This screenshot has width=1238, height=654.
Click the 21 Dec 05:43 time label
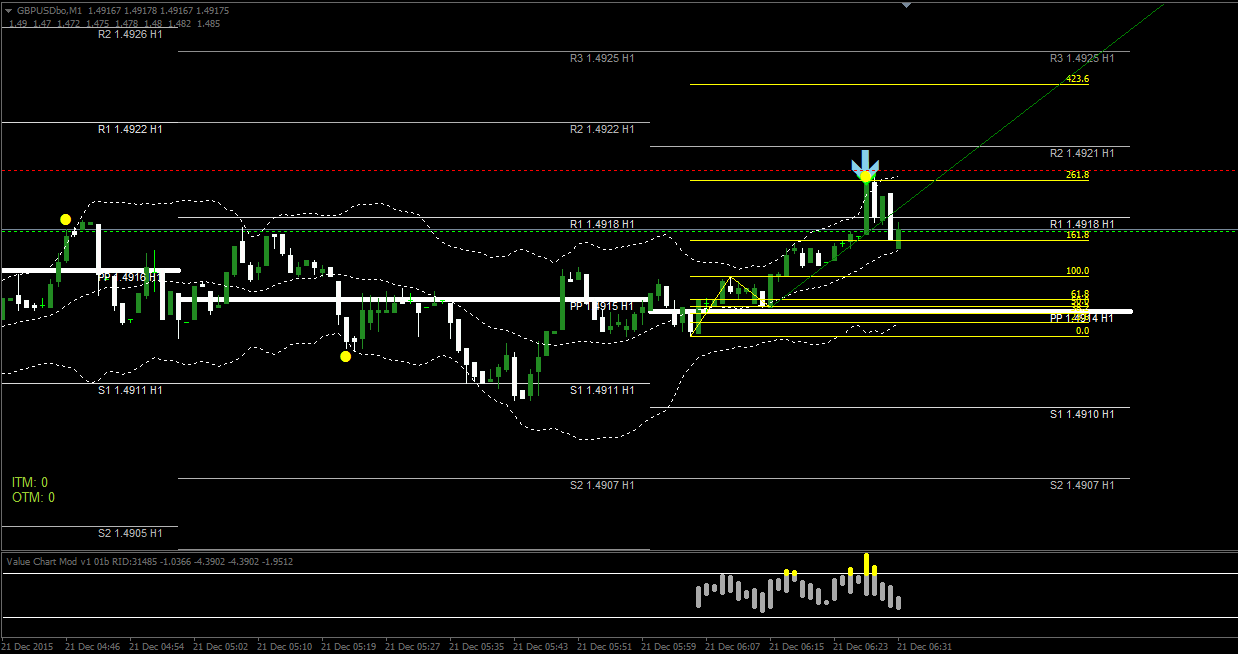pos(540,646)
